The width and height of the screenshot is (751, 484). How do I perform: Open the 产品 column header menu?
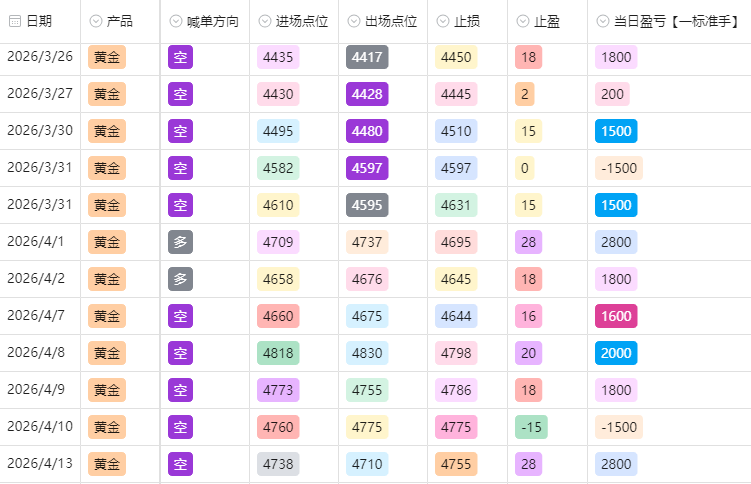(120, 21)
